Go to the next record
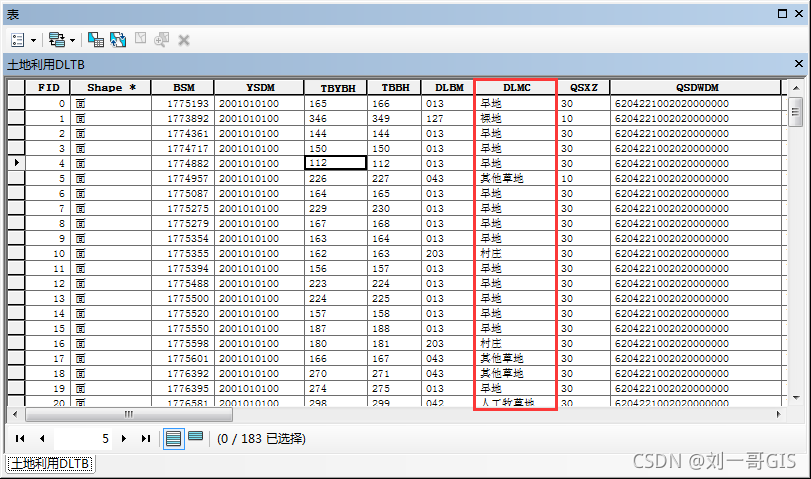Image resolution: width=811 pixels, height=479 pixels. [124, 439]
